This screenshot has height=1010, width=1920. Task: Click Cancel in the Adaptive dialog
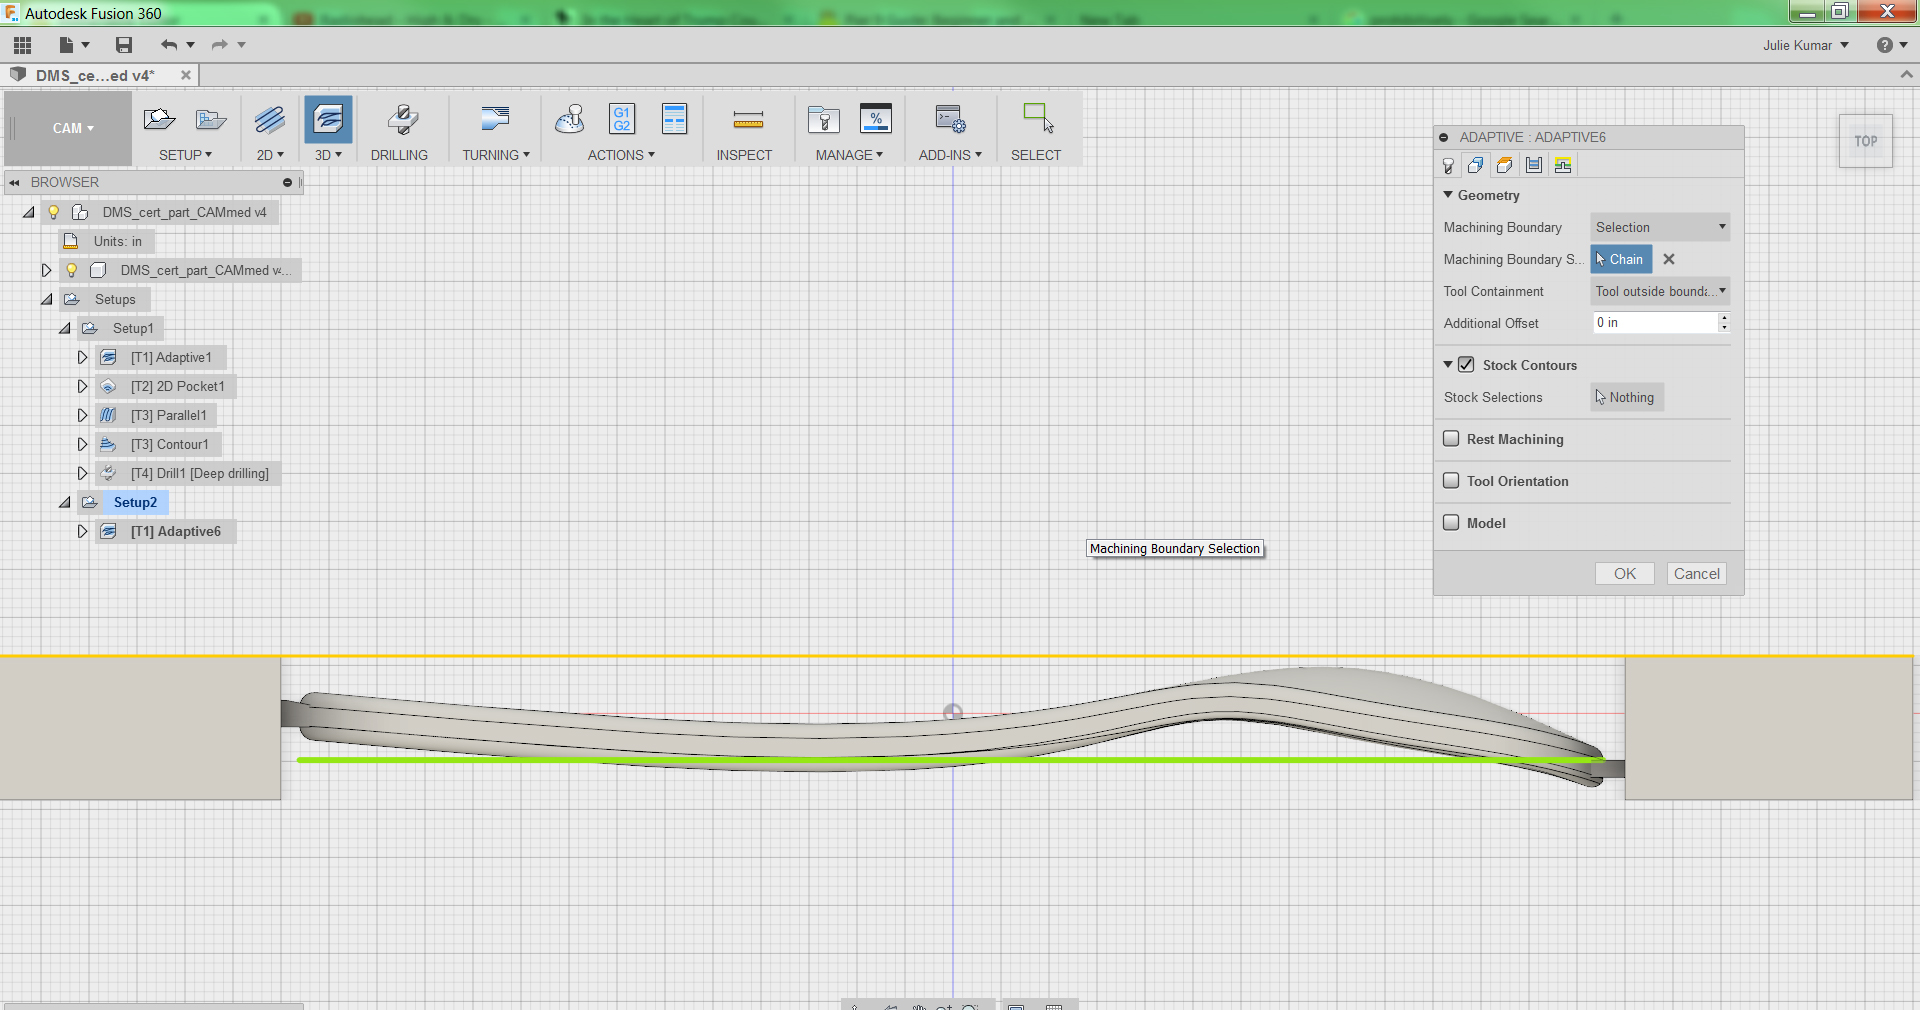(x=1697, y=573)
